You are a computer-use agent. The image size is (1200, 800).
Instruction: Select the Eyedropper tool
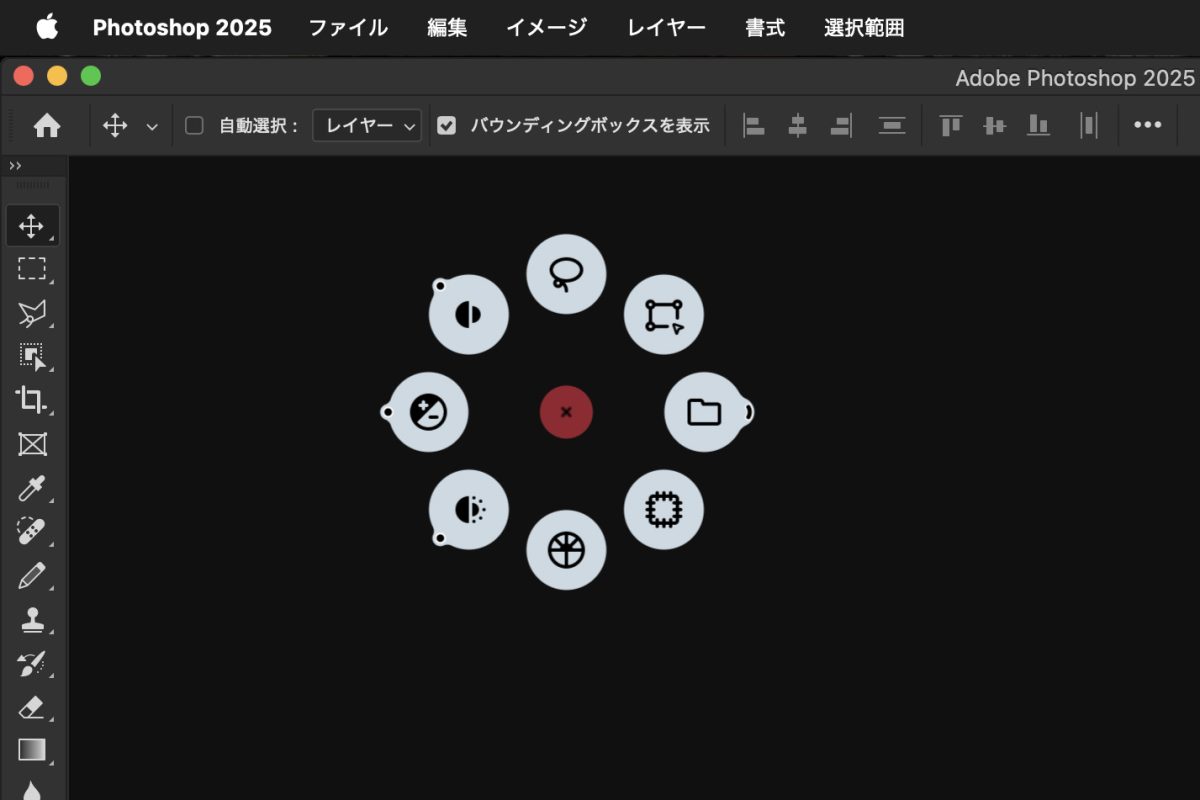[x=32, y=488]
